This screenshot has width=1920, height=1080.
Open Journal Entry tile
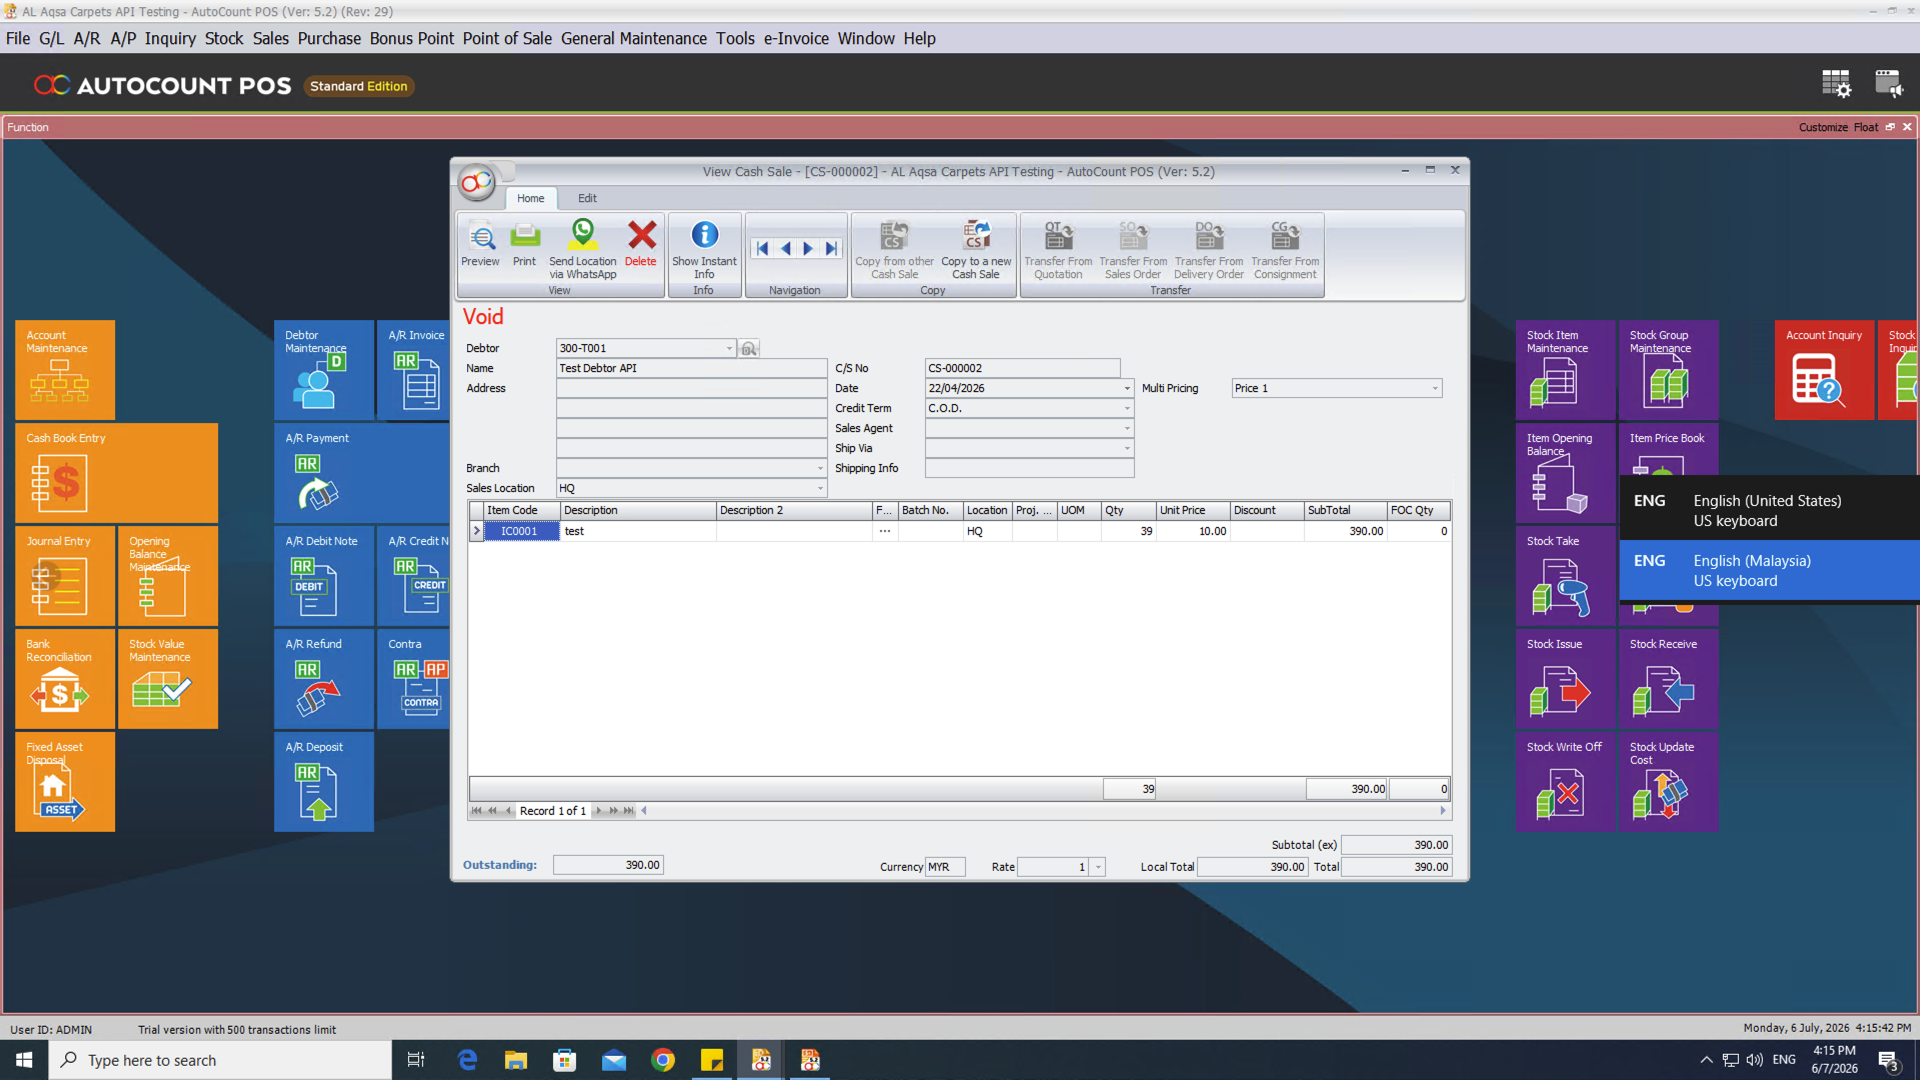click(65, 576)
